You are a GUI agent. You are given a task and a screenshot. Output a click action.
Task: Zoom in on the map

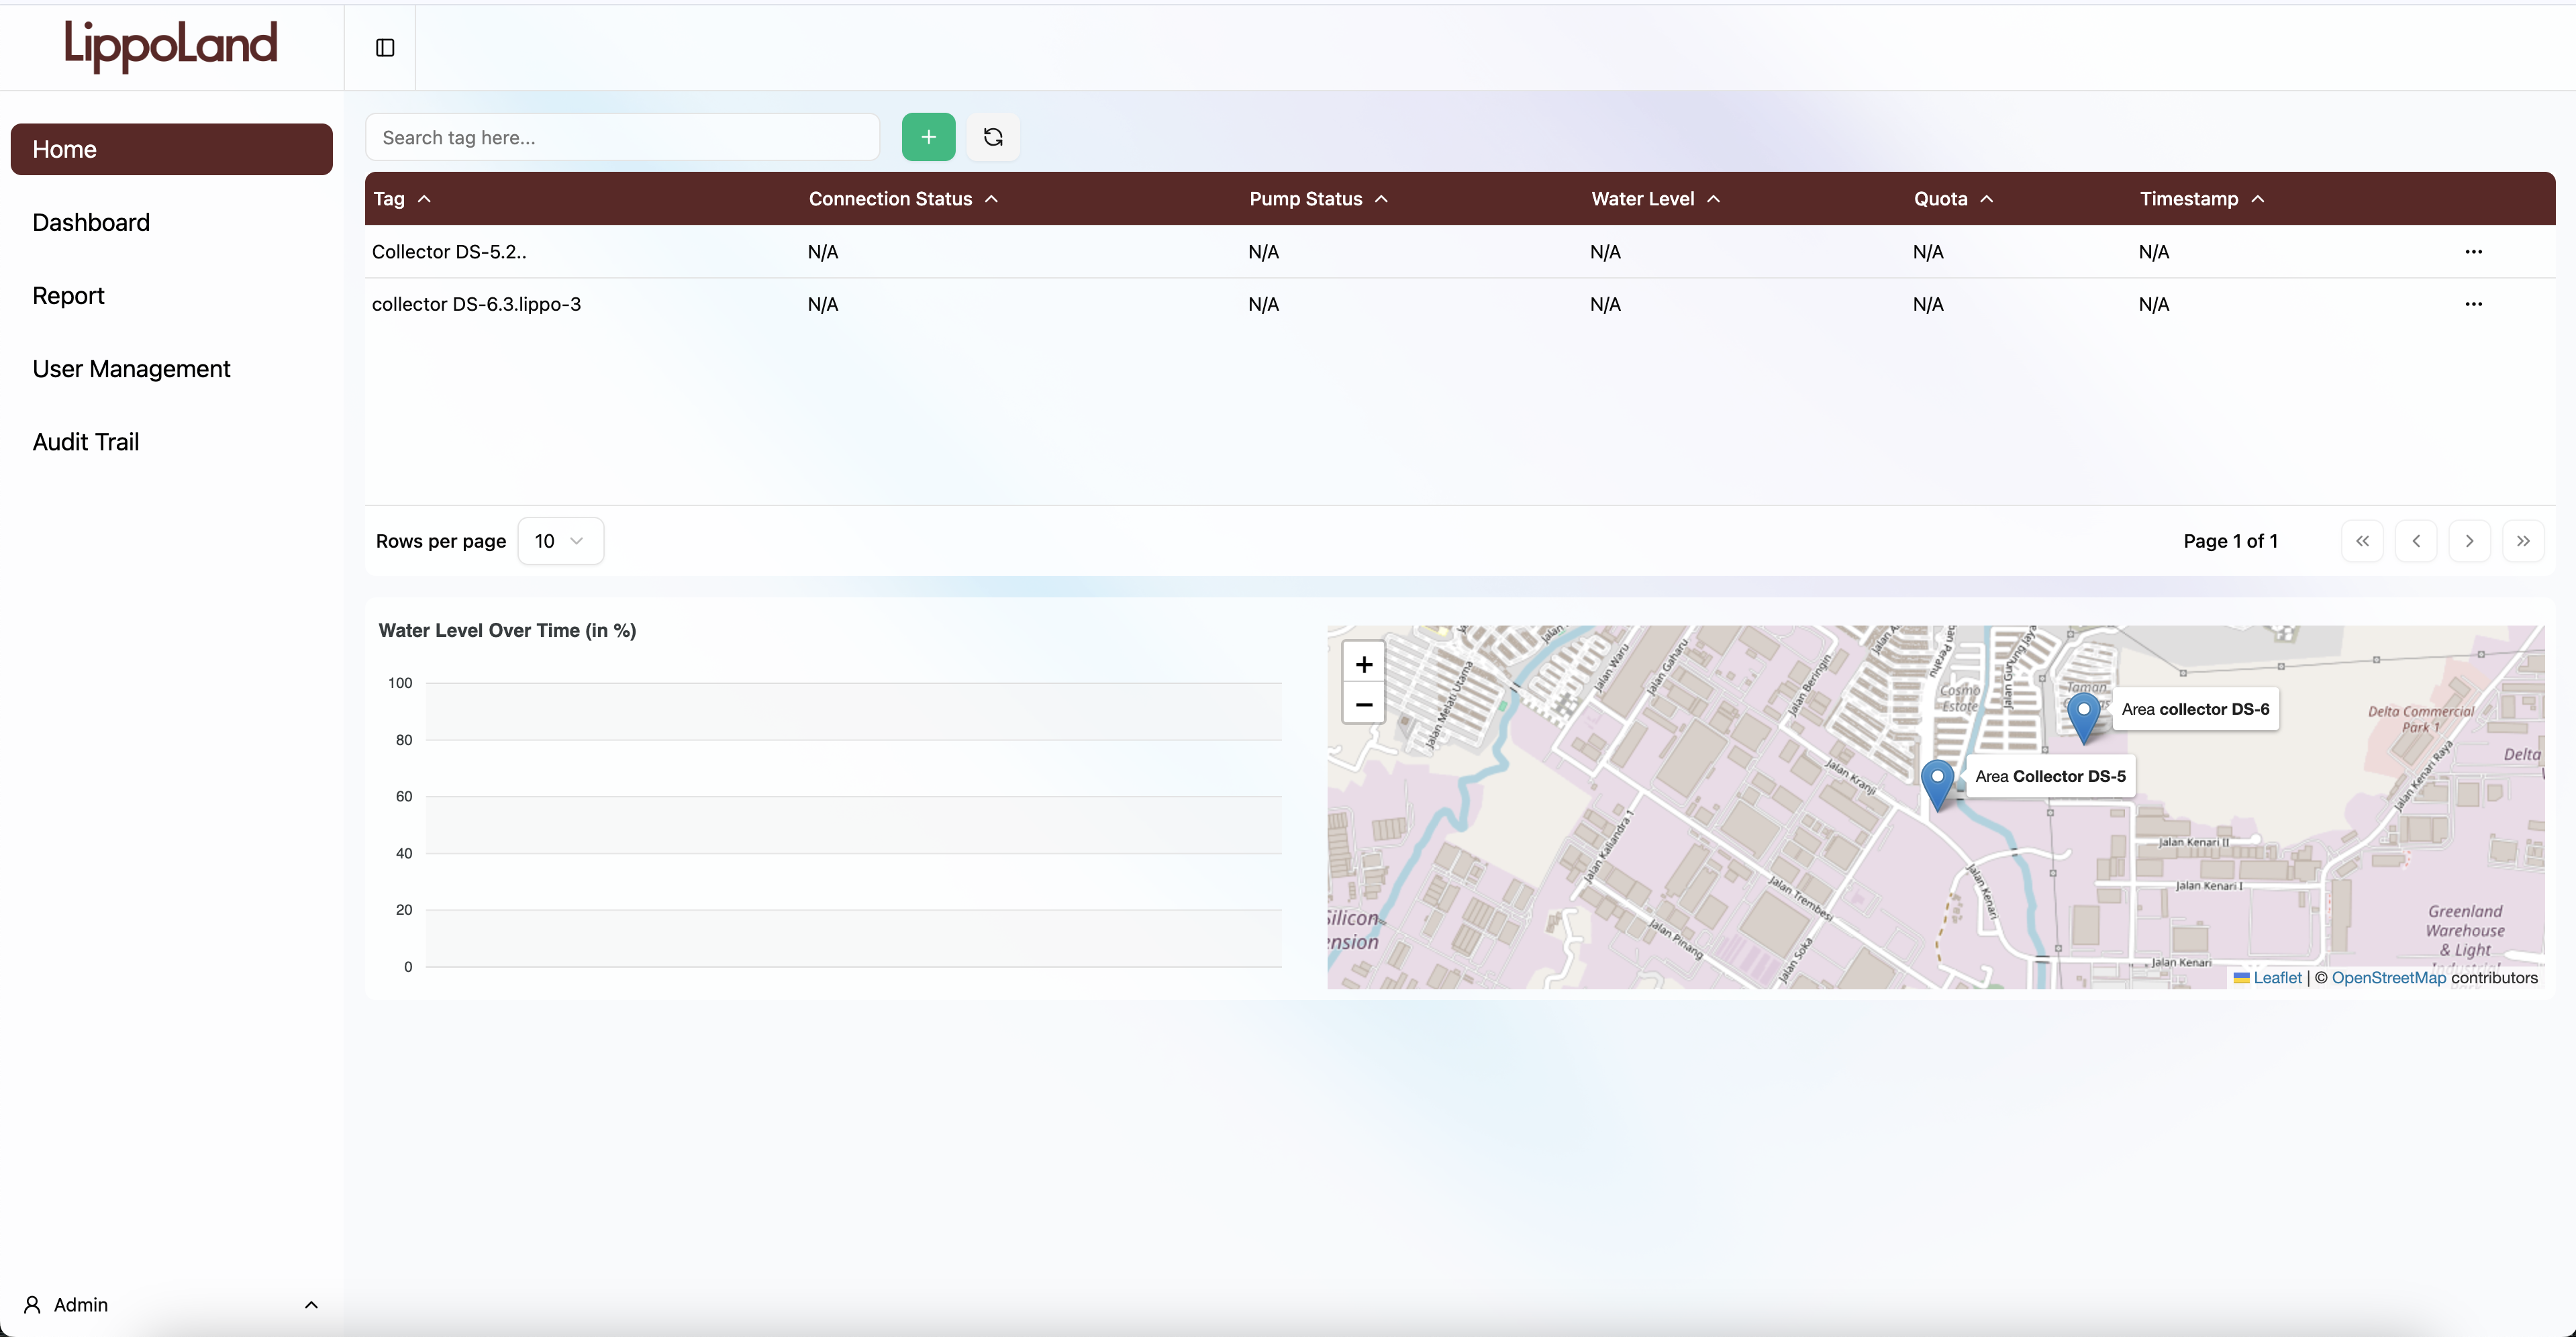[1363, 664]
